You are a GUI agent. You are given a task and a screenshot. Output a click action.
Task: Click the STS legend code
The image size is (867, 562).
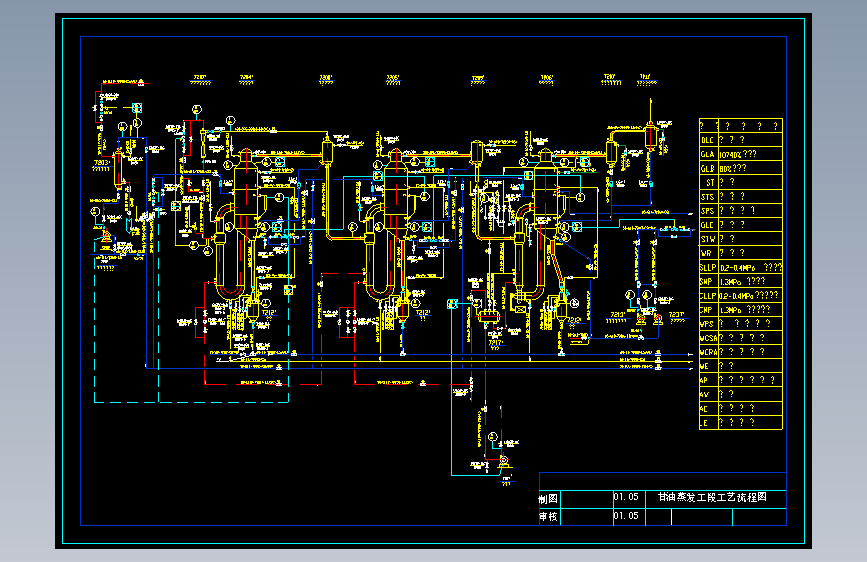708,197
